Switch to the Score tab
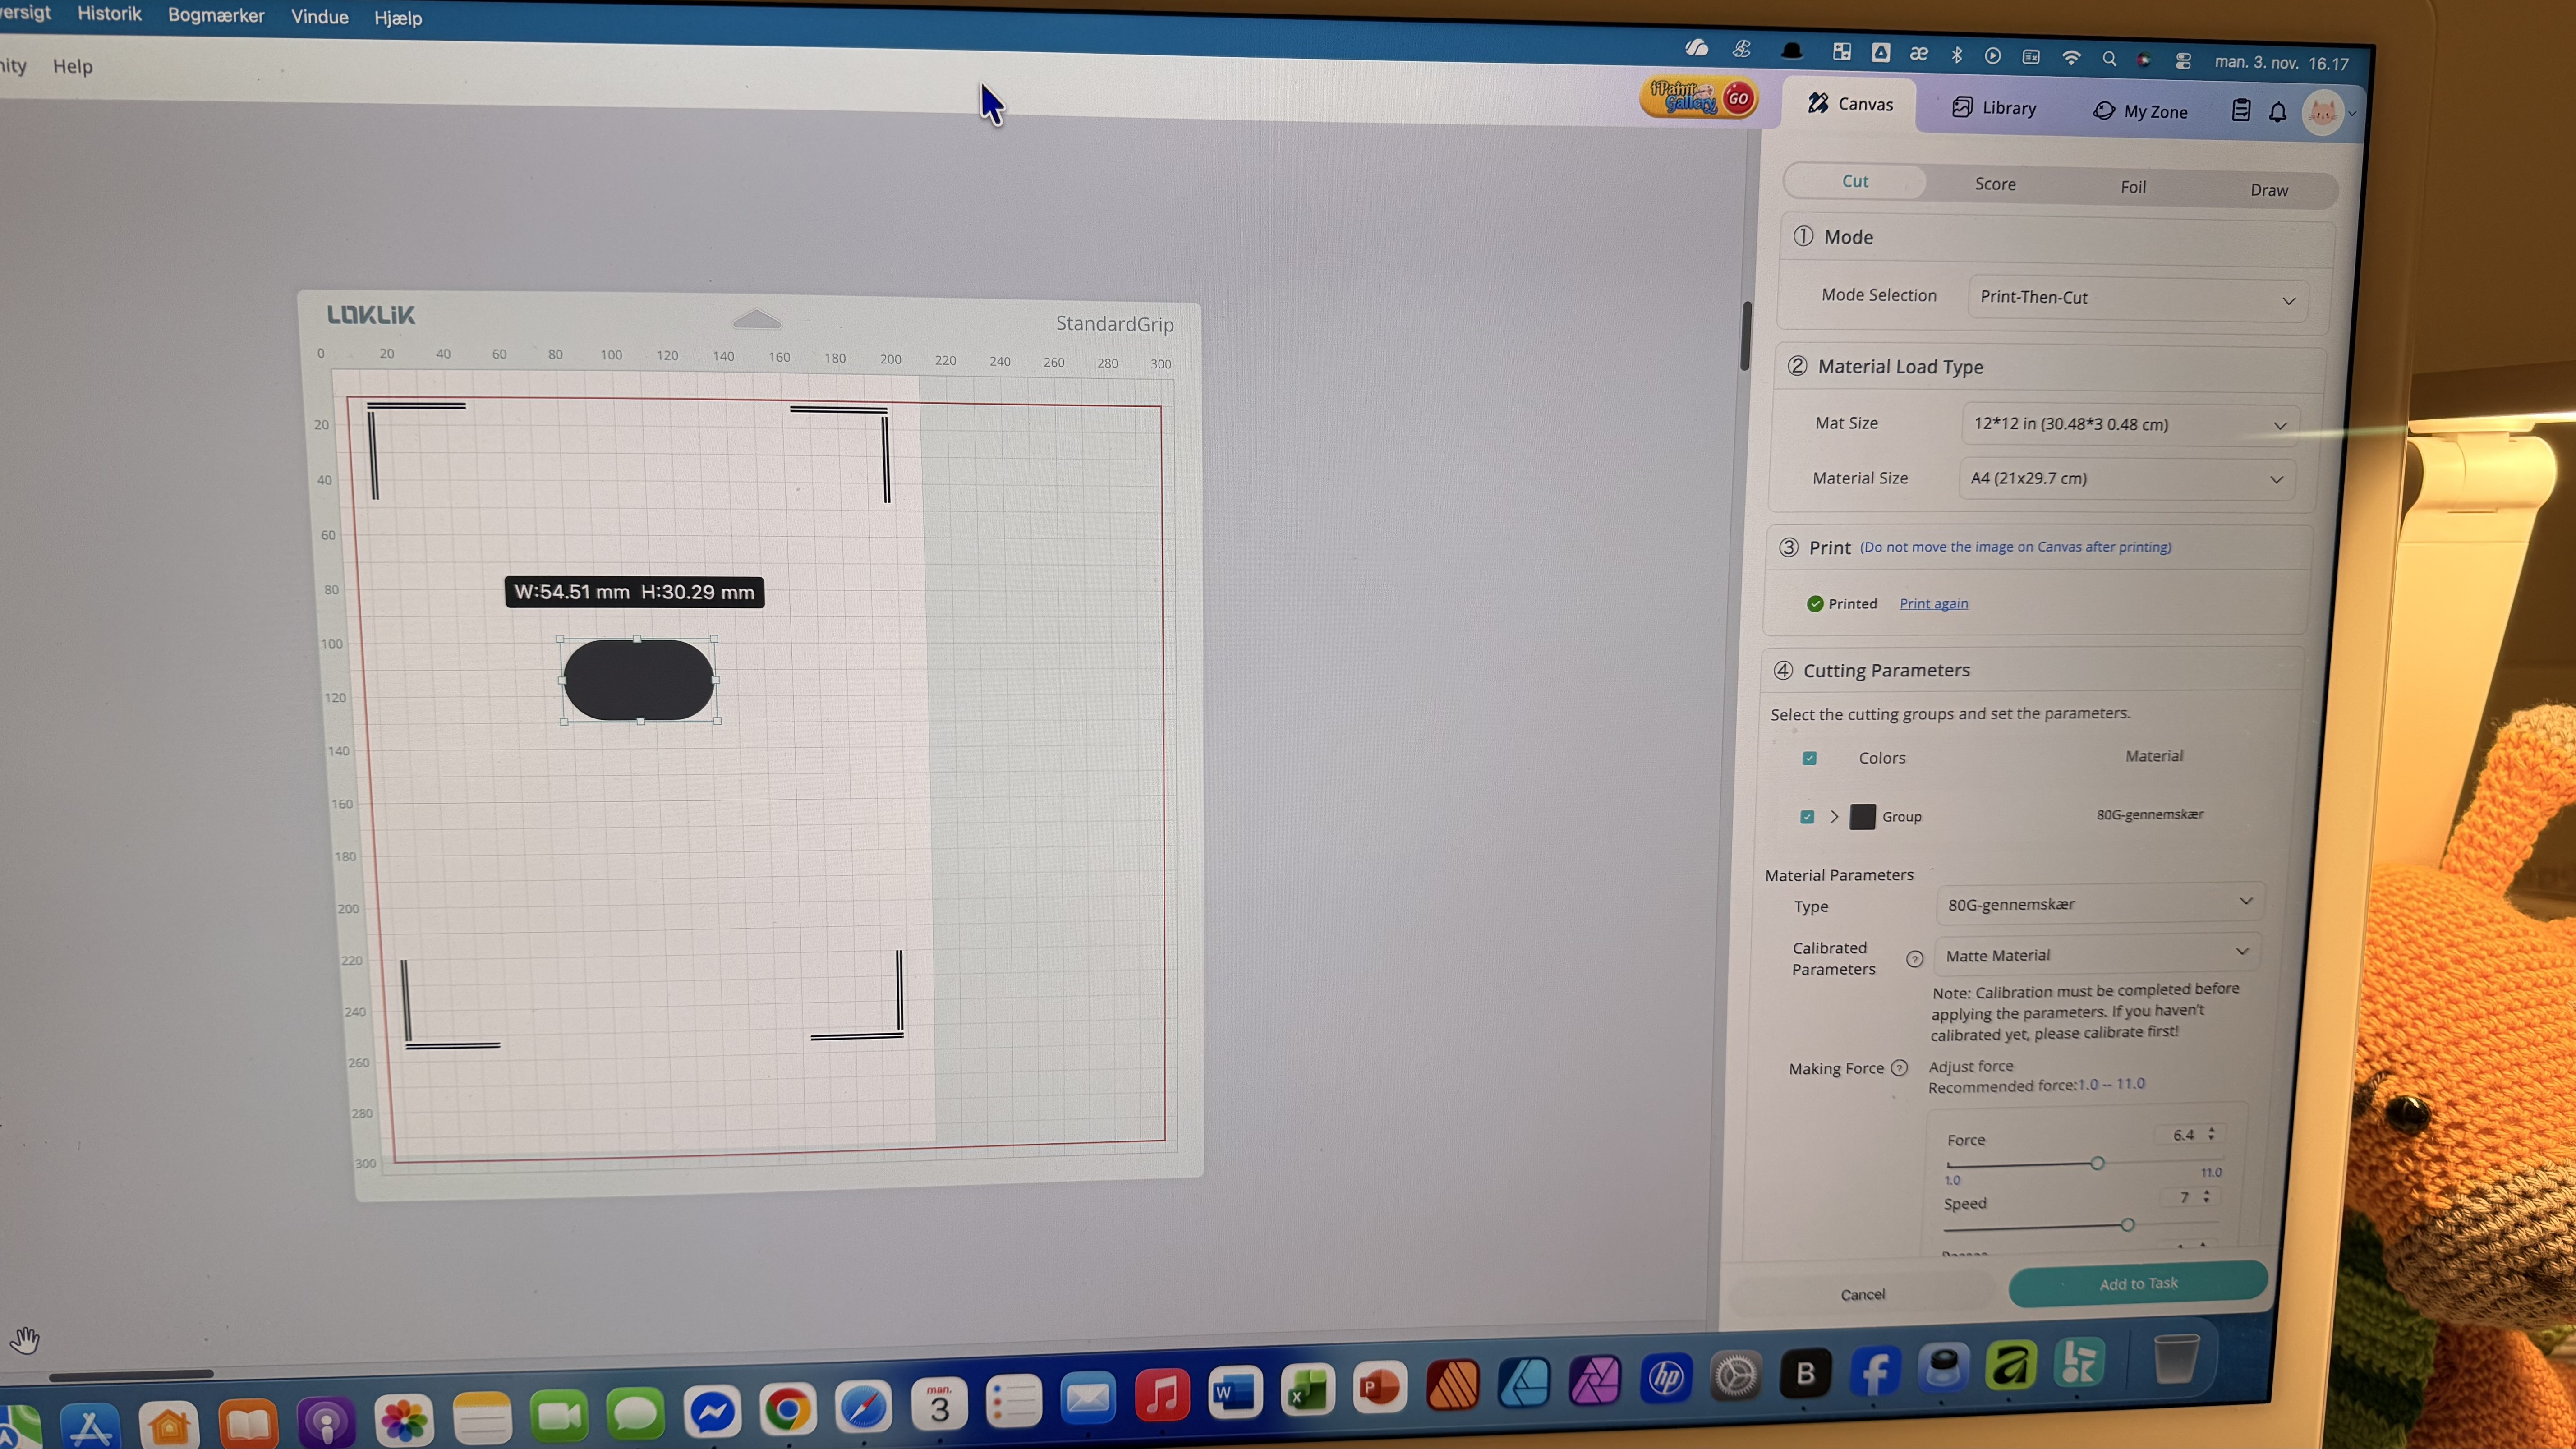Viewport: 2576px width, 1449px height. click(1995, 184)
